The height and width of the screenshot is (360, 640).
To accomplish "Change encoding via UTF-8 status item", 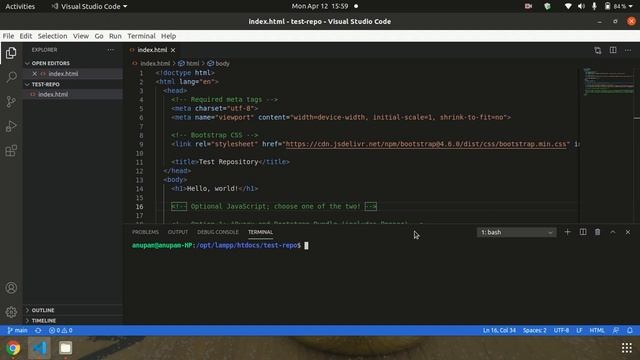I will click(561, 330).
